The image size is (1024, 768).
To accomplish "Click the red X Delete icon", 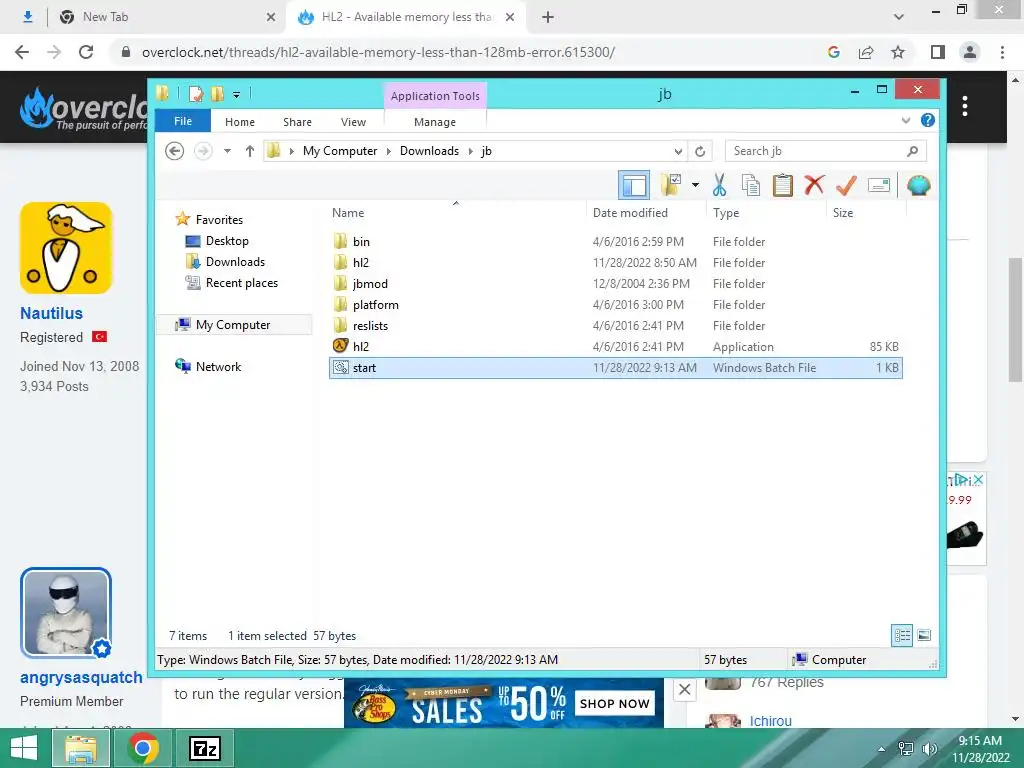I will [814, 185].
